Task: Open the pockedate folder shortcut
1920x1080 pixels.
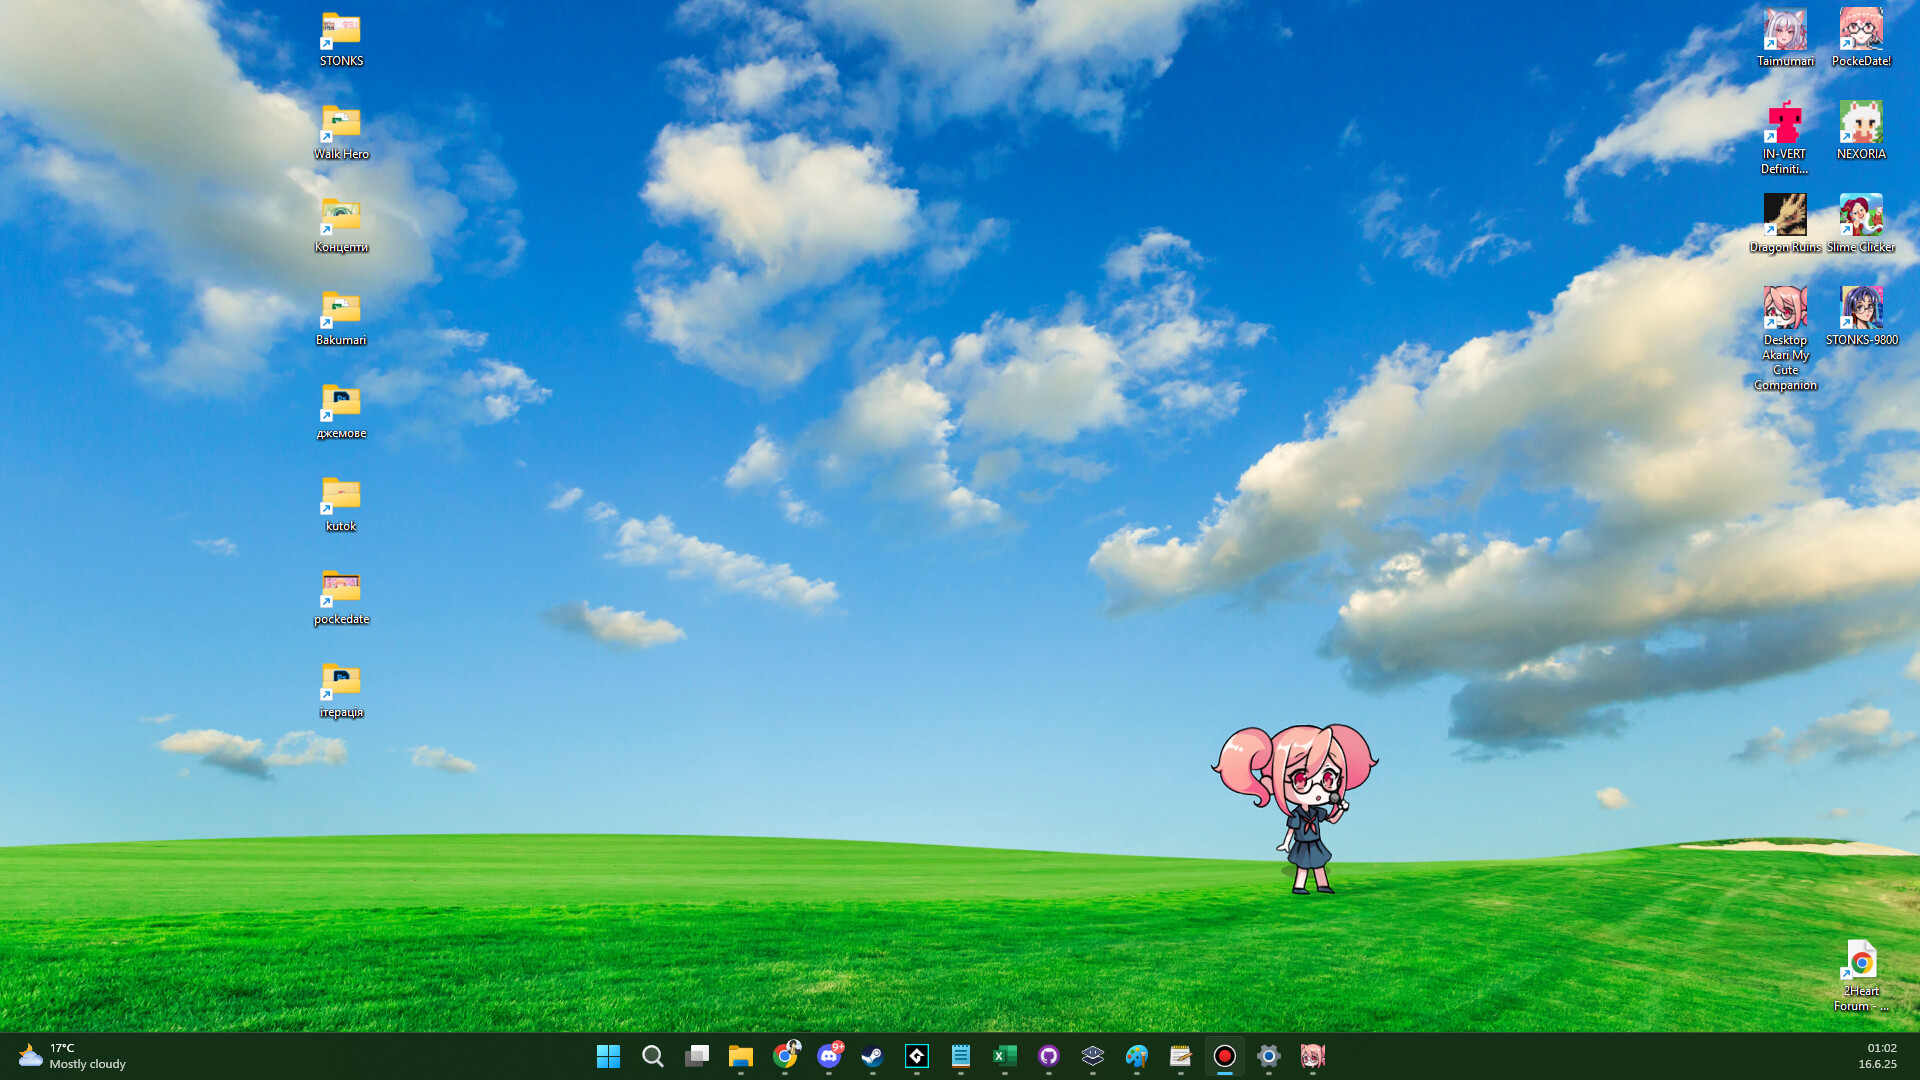Action: [340, 590]
